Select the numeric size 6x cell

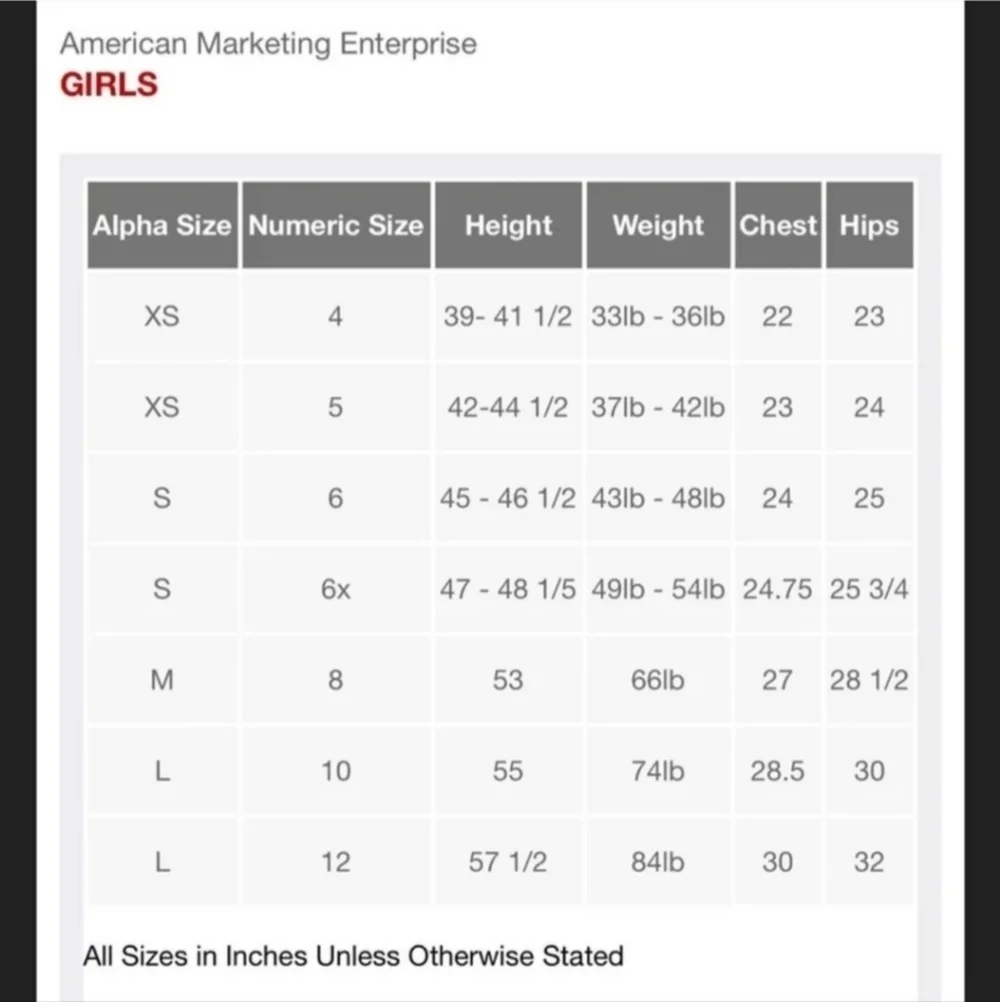[x=336, y=589]
